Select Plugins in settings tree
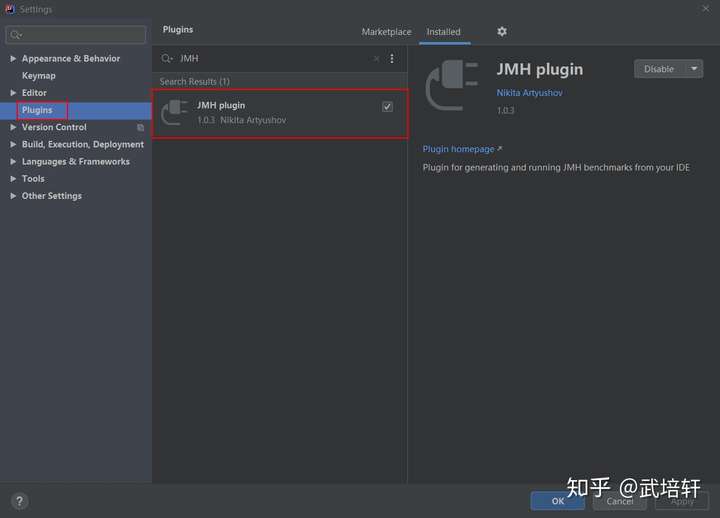 pos(37,110)
